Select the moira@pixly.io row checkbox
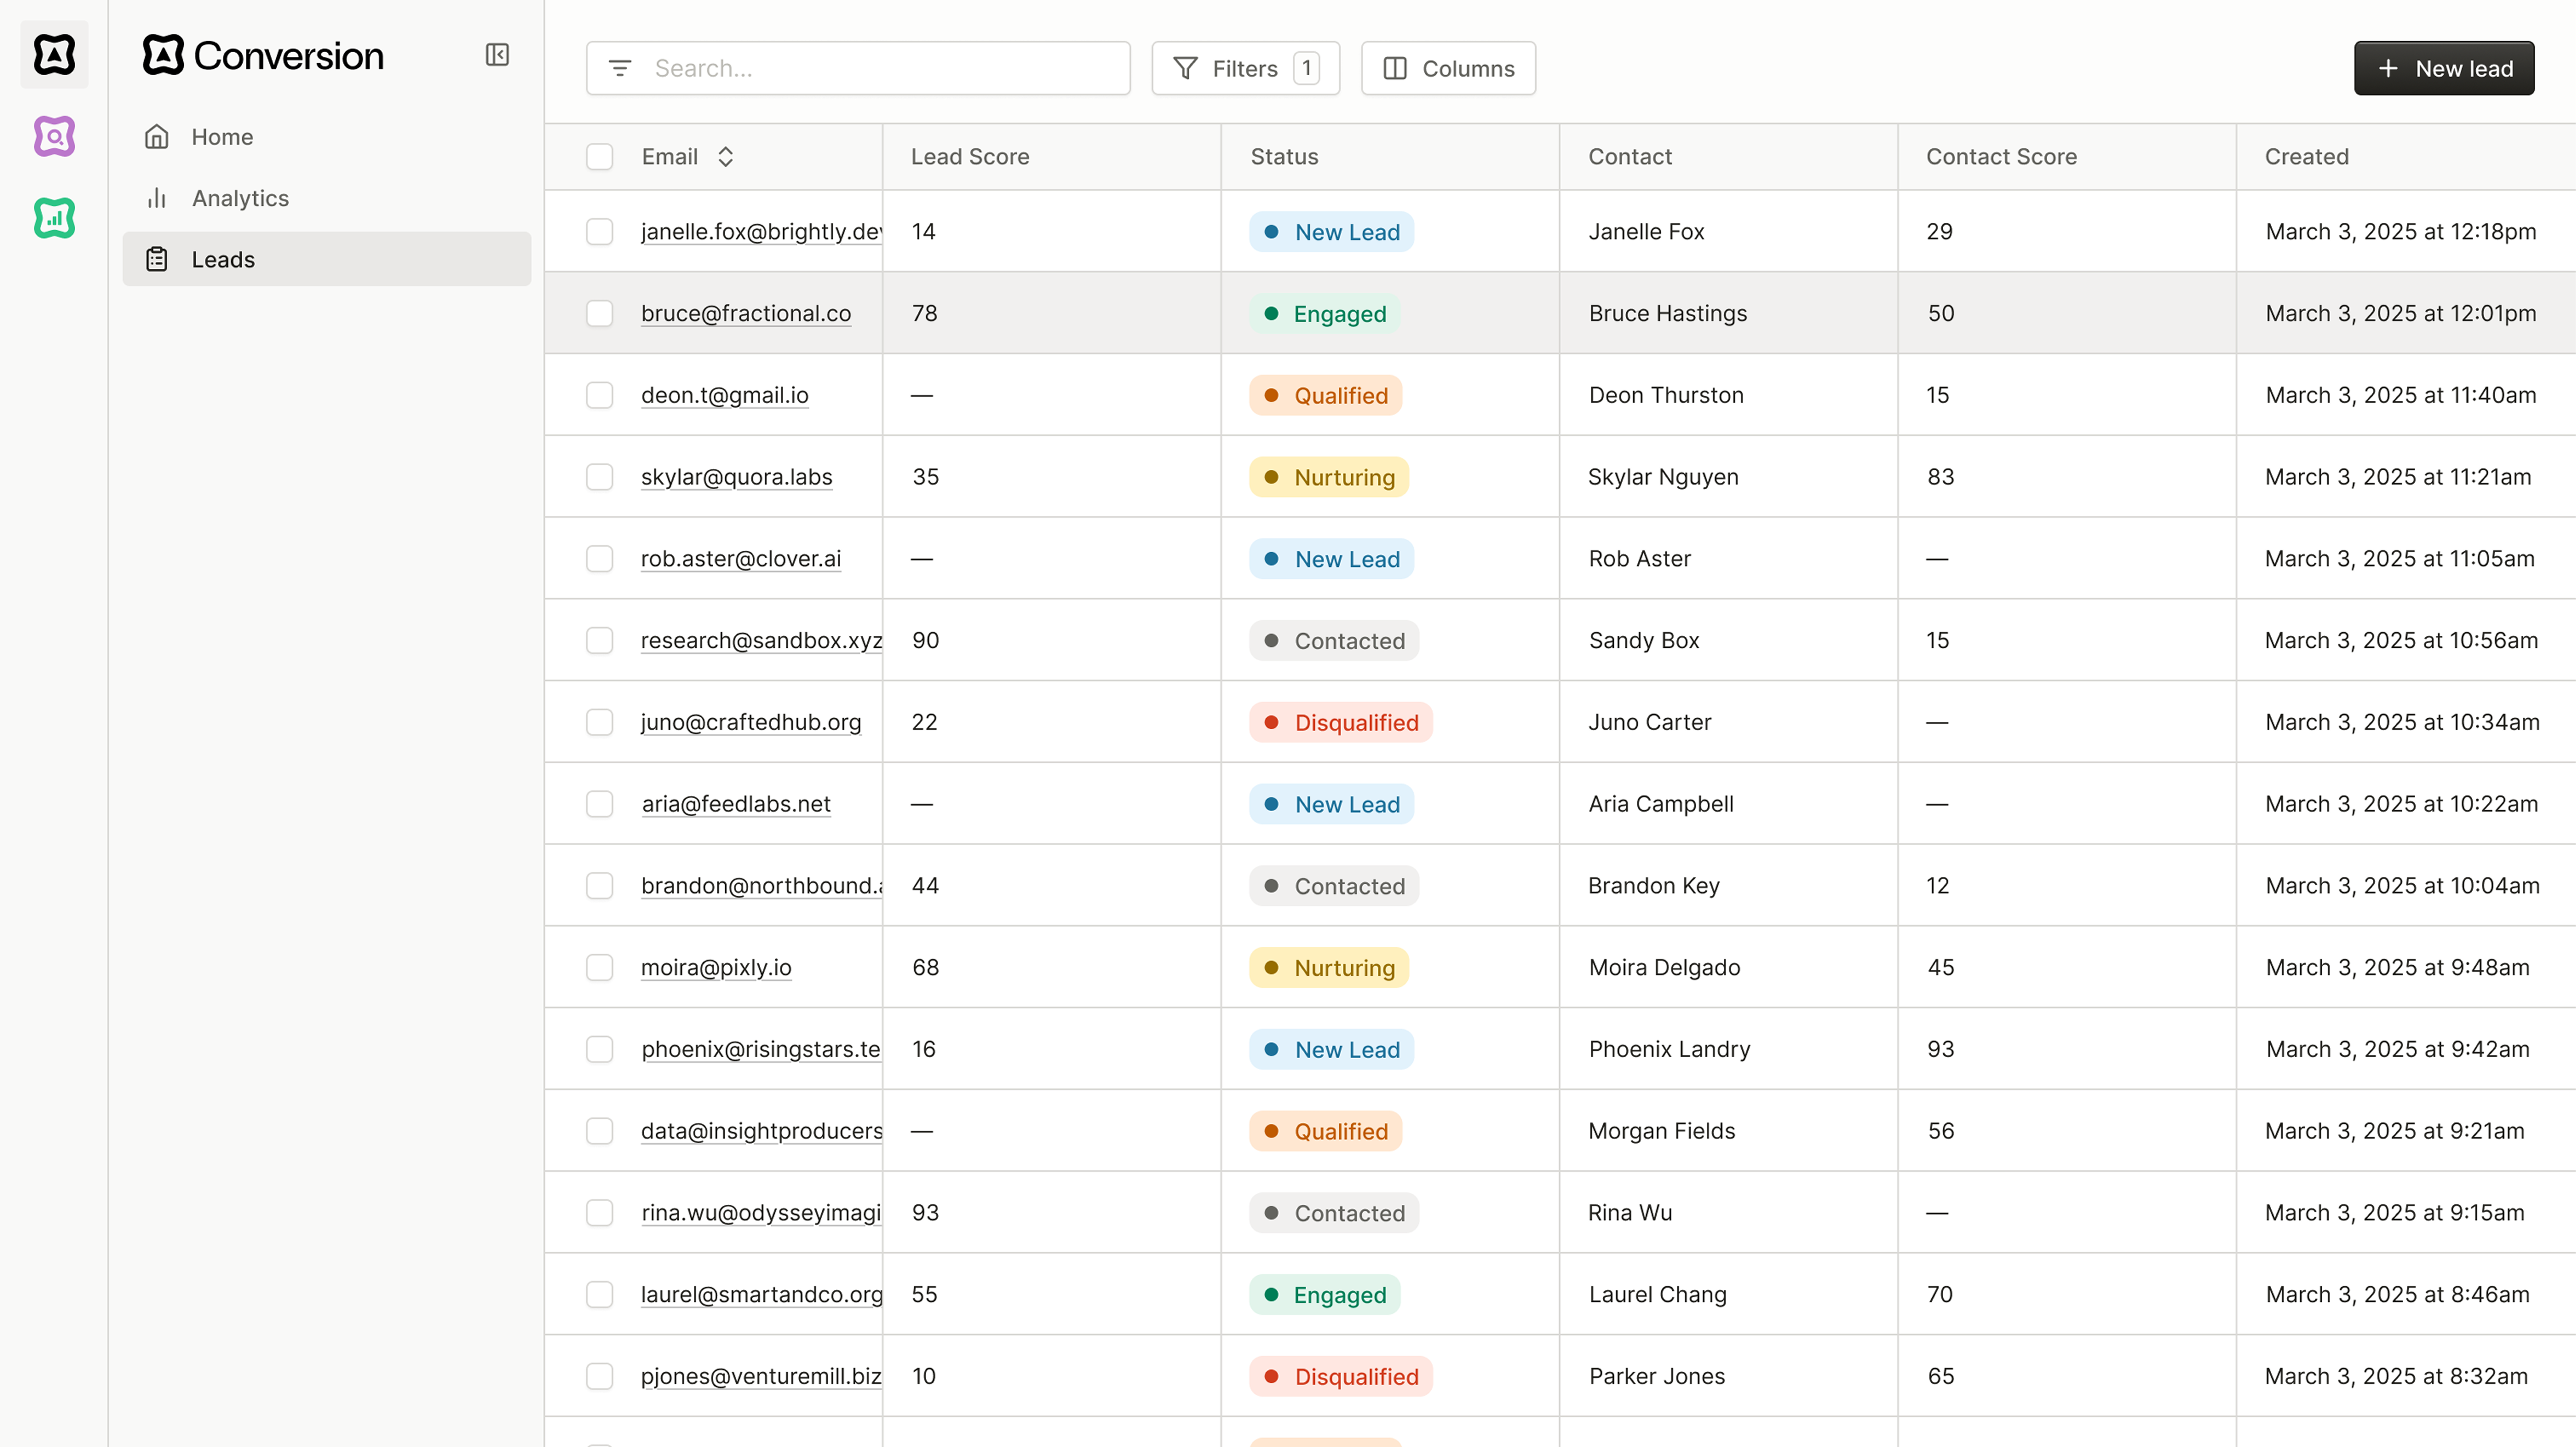 point(599,967)
